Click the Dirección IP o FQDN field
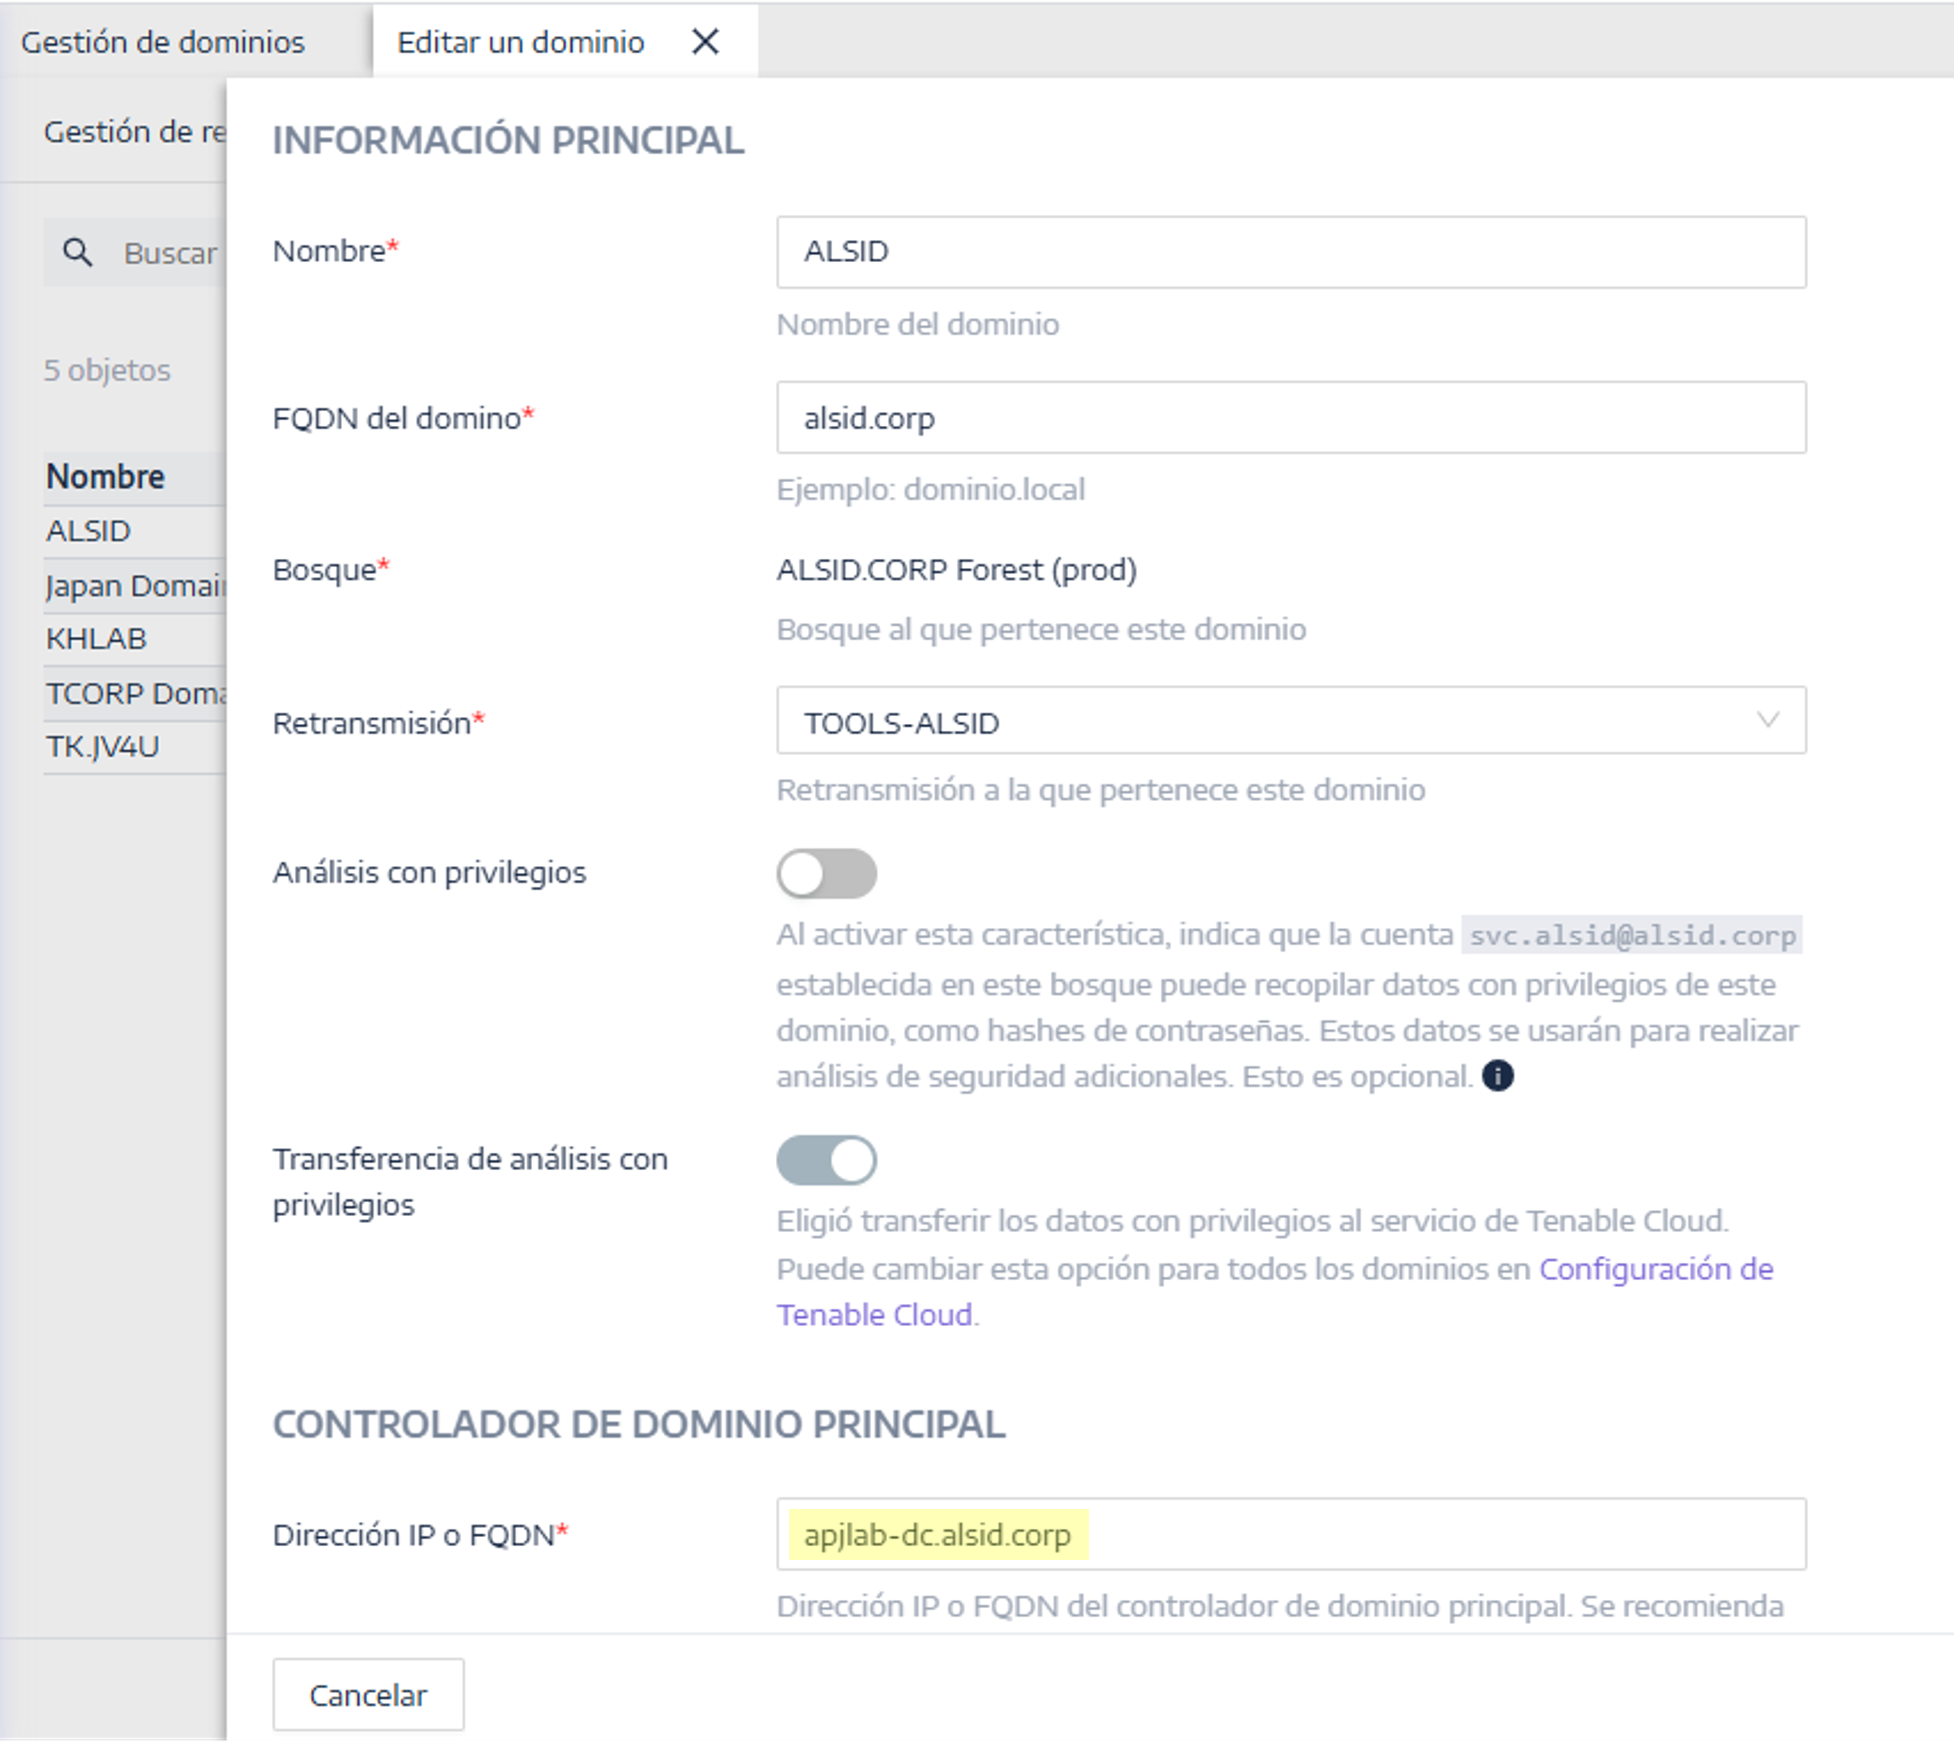1954x1745 pixels. point(1291,1534)
